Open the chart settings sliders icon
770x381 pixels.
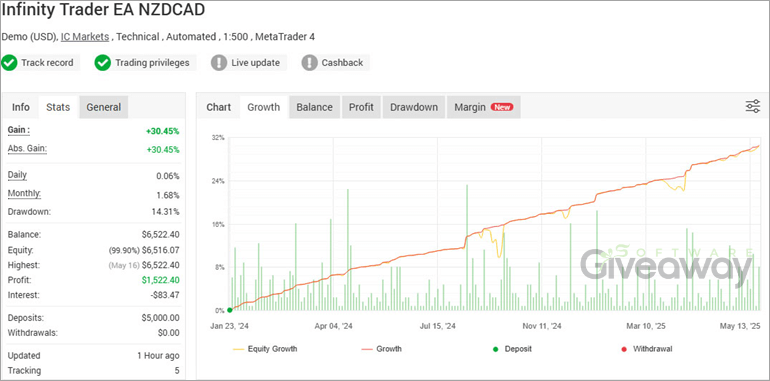(x=753, y=106)
